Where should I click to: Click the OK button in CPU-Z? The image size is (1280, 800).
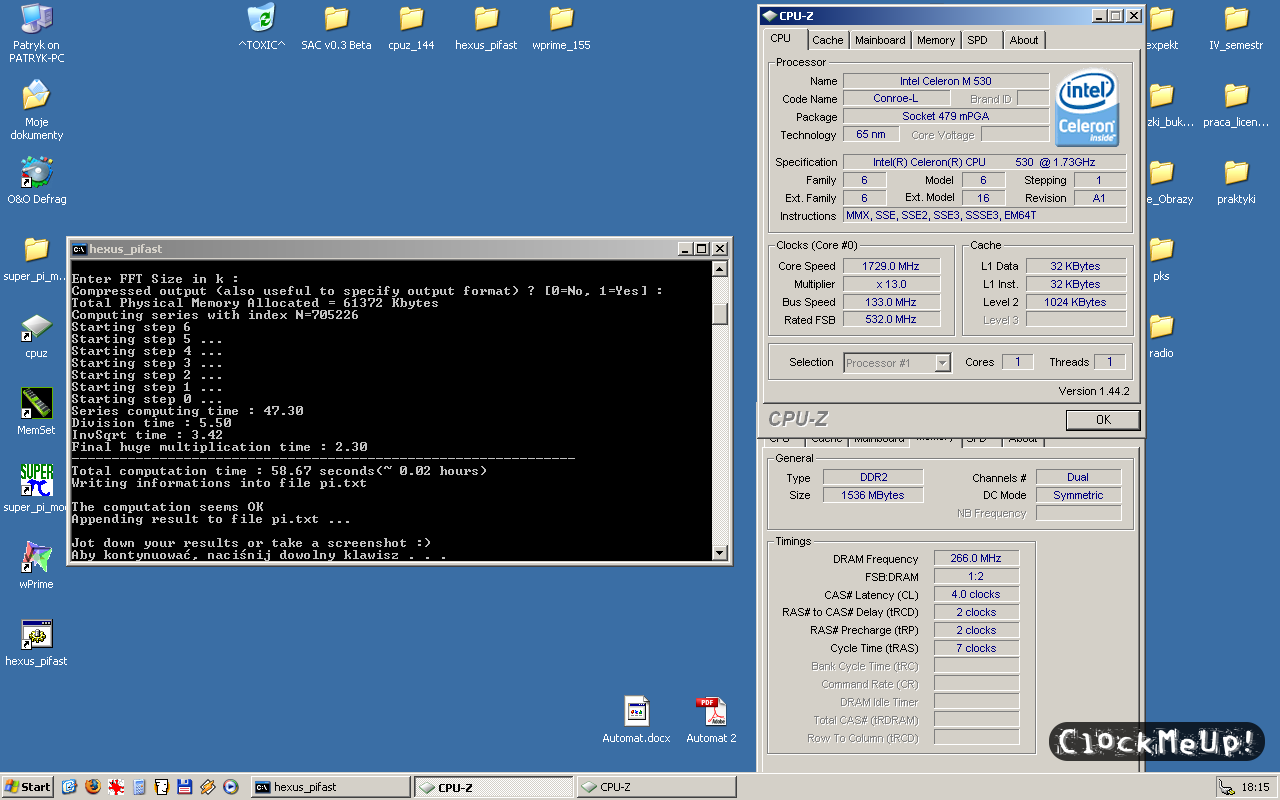tap(1103, 419)
